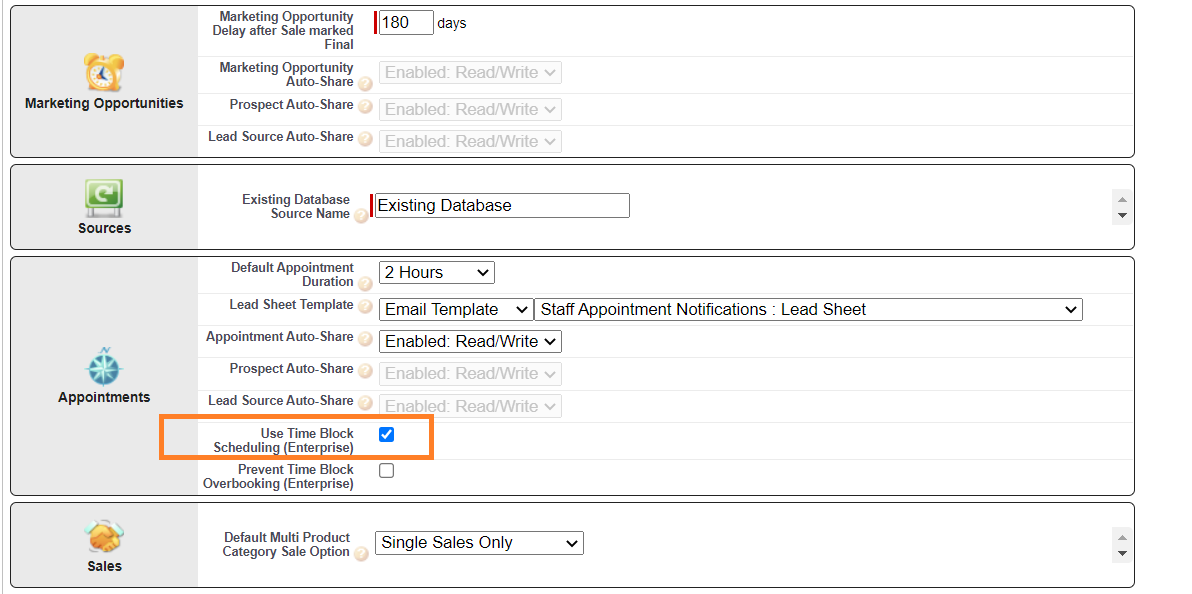Open the Default Appointment Duration dropdown
The image size is (1192, 594).
tap(436, 272)
